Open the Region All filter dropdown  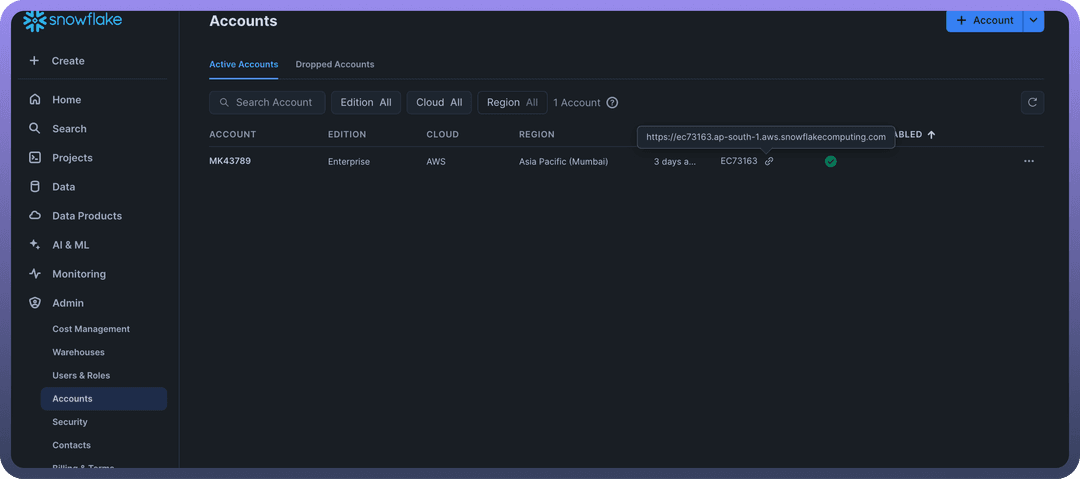click(x=512, y=102)
